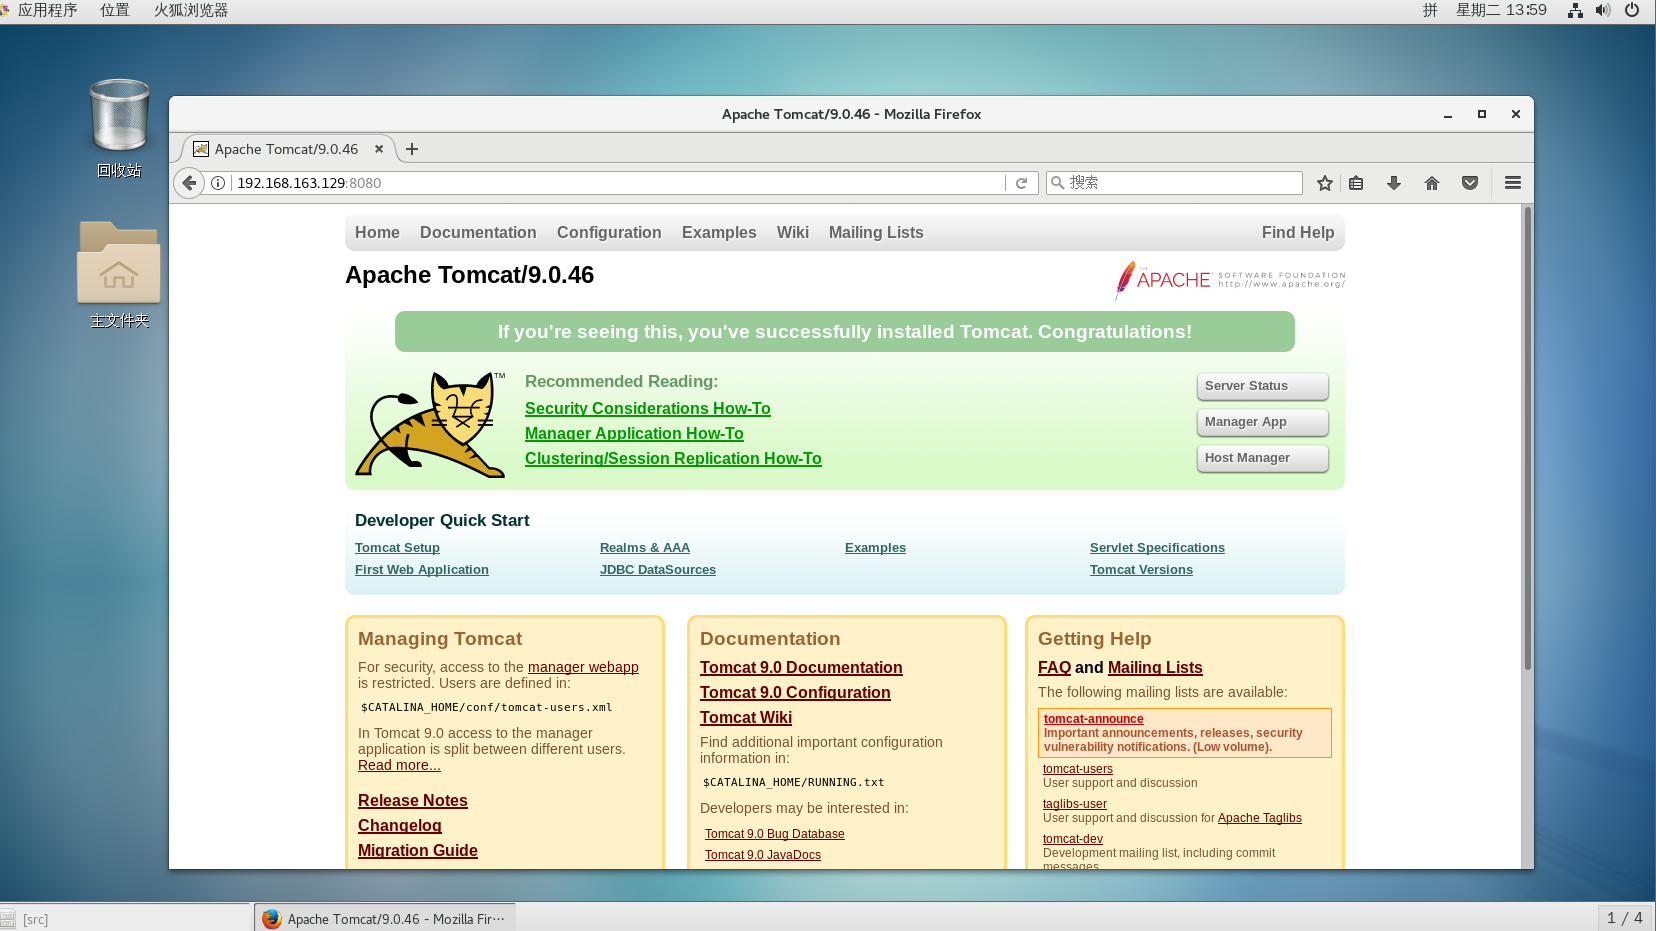
Task: Open Security Considerations How-To link
Action: (648, 408)
